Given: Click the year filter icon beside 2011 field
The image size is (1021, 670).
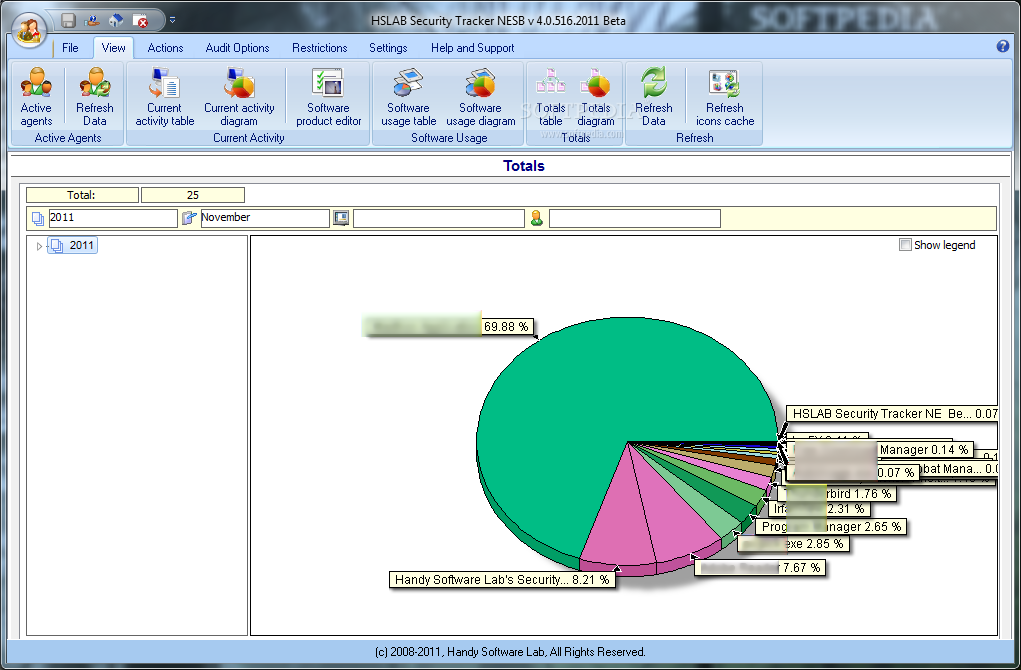Looking at the screenshot, I should (38, 219).
